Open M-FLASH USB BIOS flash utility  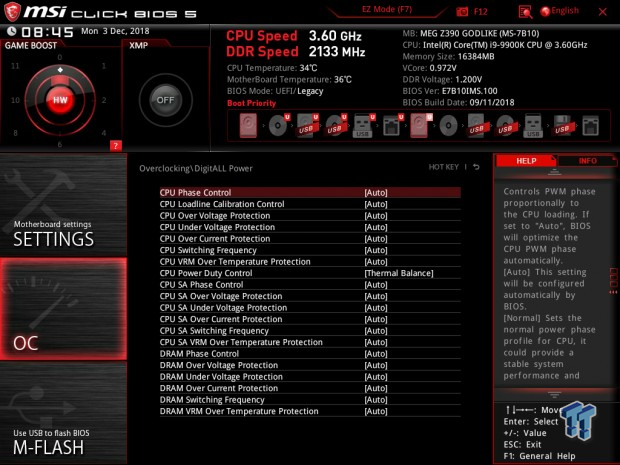(63, 413)
